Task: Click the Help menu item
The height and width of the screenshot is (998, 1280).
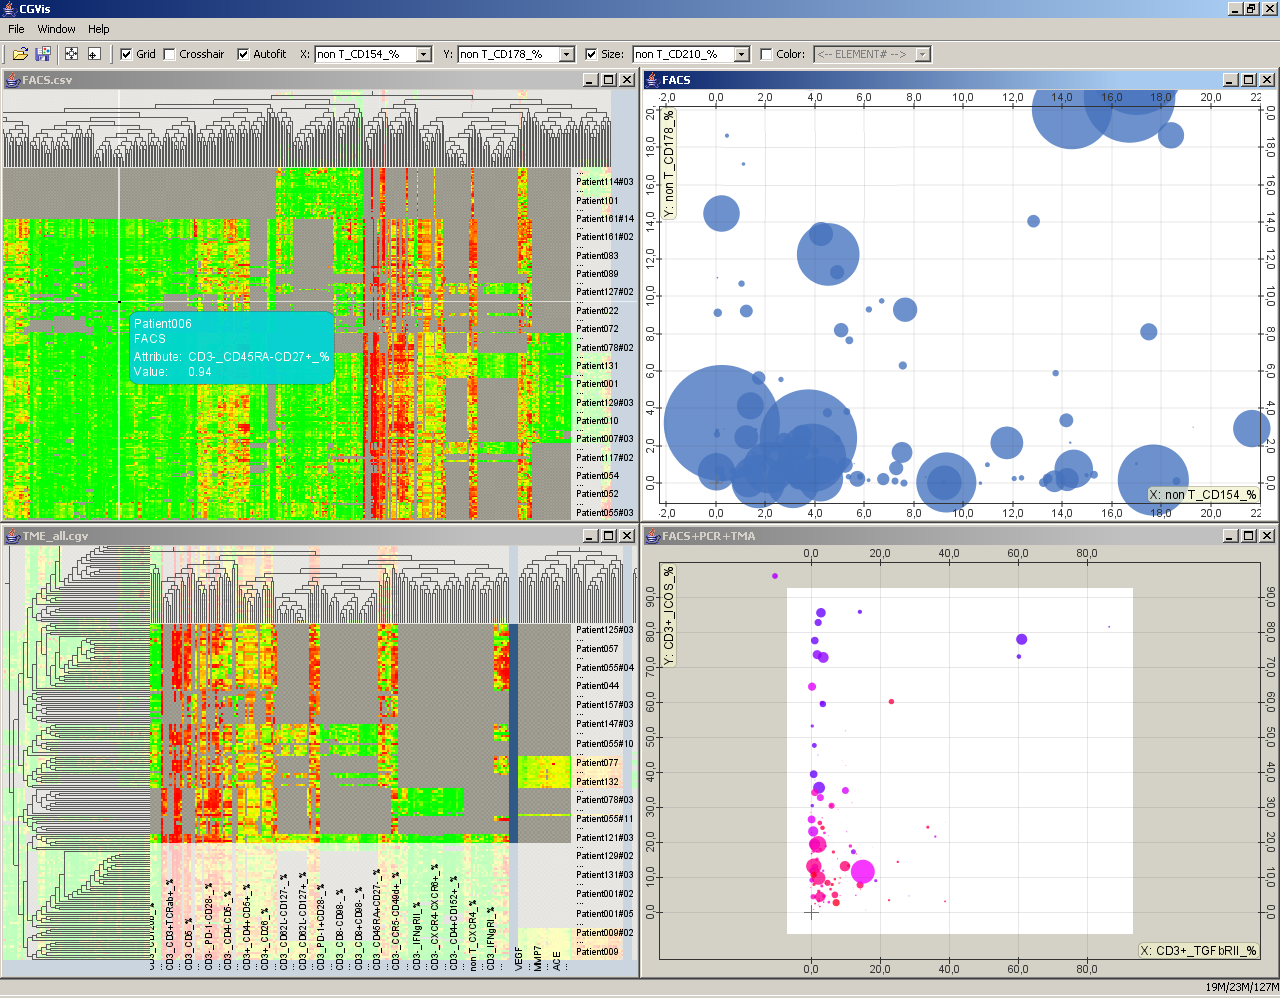Action: [98, 29]
